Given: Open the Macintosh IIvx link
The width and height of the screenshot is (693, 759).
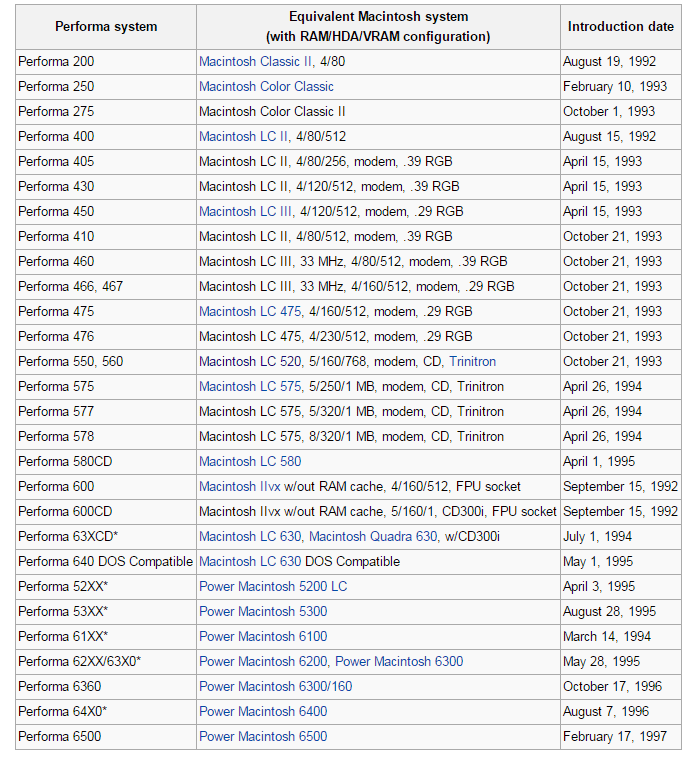Looking at the screenshot, I should (x=240, y=486).
